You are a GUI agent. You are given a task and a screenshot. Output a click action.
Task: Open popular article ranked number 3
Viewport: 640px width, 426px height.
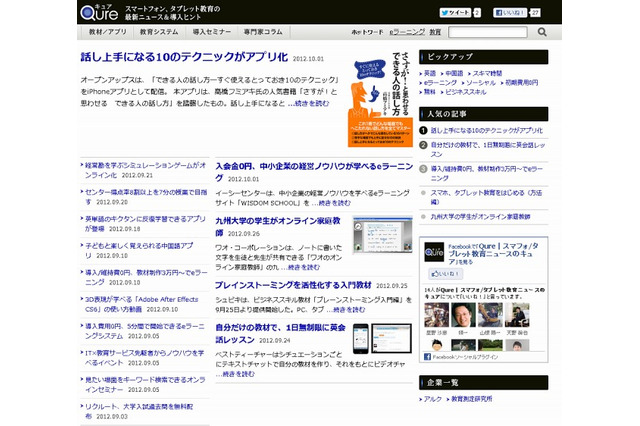coord(487,173)
